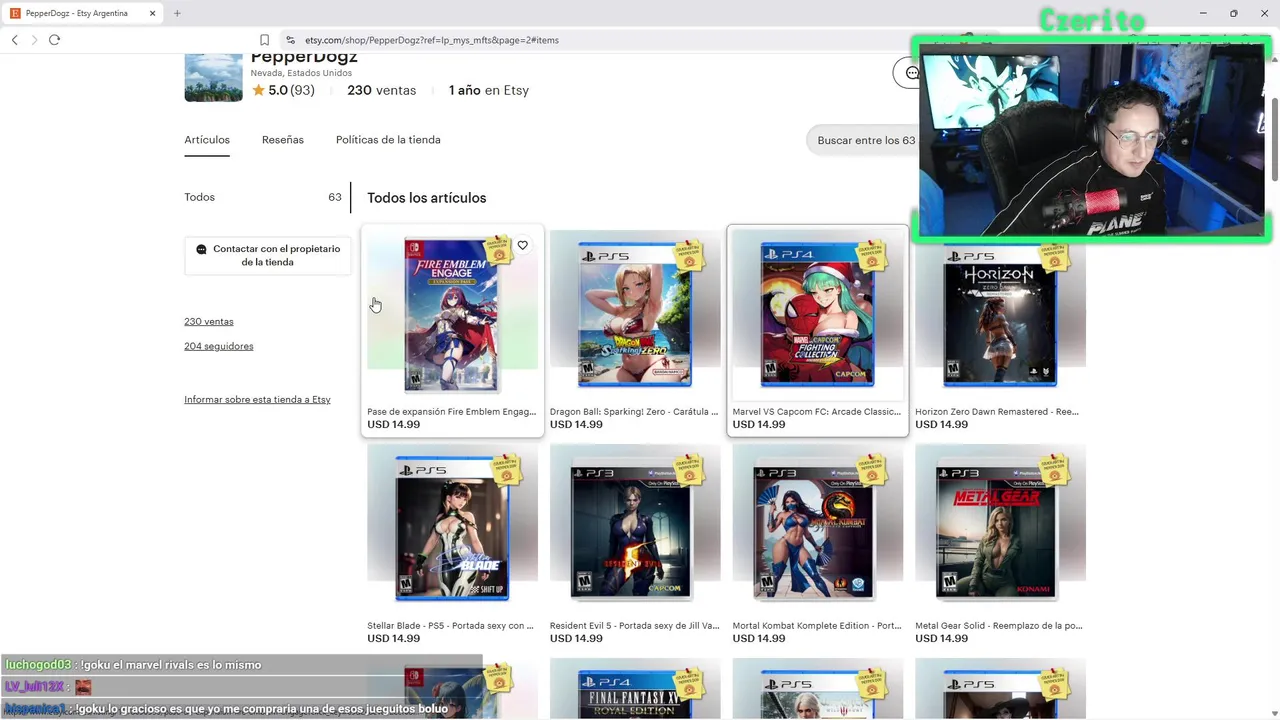
Task: Select the Todos 63 category filter
Action: pos(263,197)
